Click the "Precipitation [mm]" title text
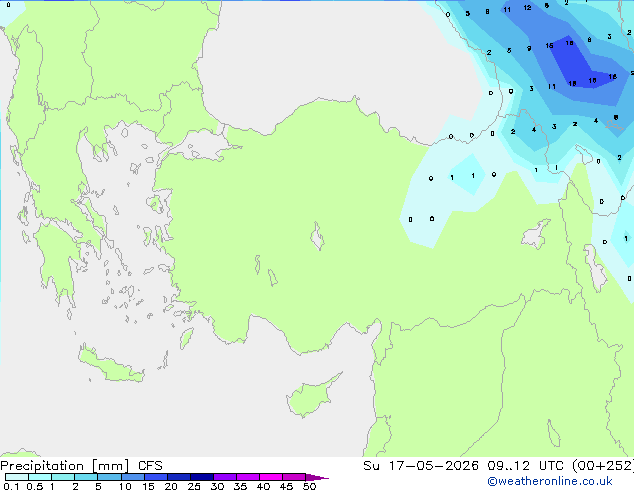 pos(65,466)
